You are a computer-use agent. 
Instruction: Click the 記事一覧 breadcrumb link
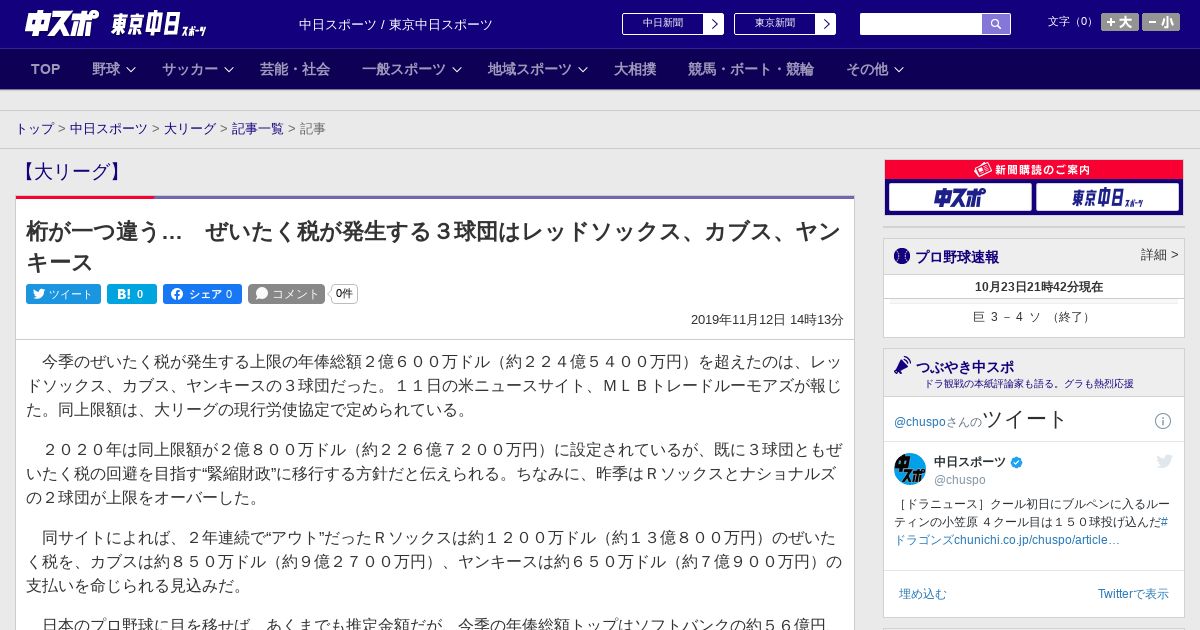pyautogui.click(x=258, y=129)
